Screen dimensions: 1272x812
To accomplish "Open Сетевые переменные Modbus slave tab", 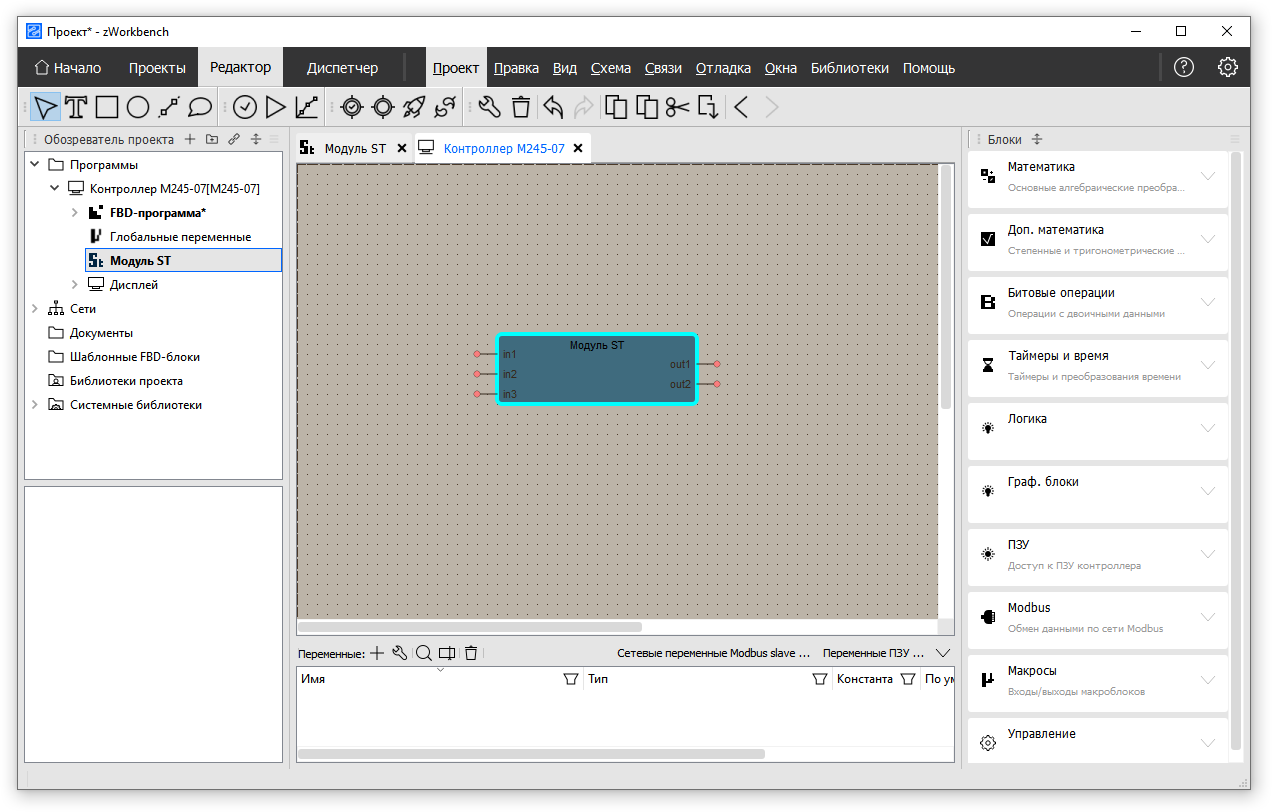I will [x=713, y=653].
